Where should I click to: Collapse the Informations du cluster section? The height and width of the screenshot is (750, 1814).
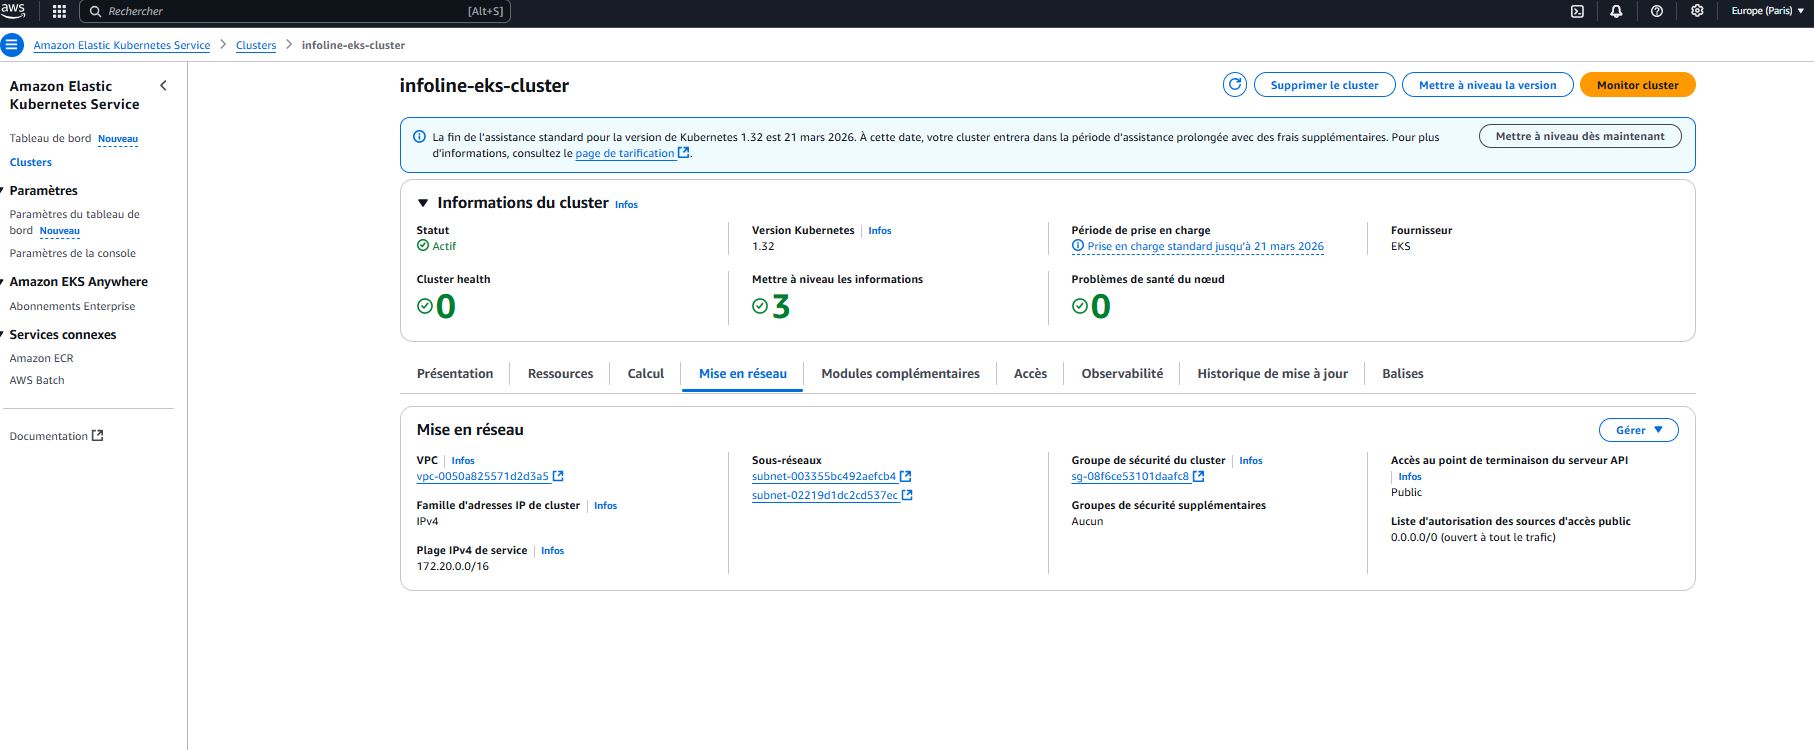[x=423, y=203]
